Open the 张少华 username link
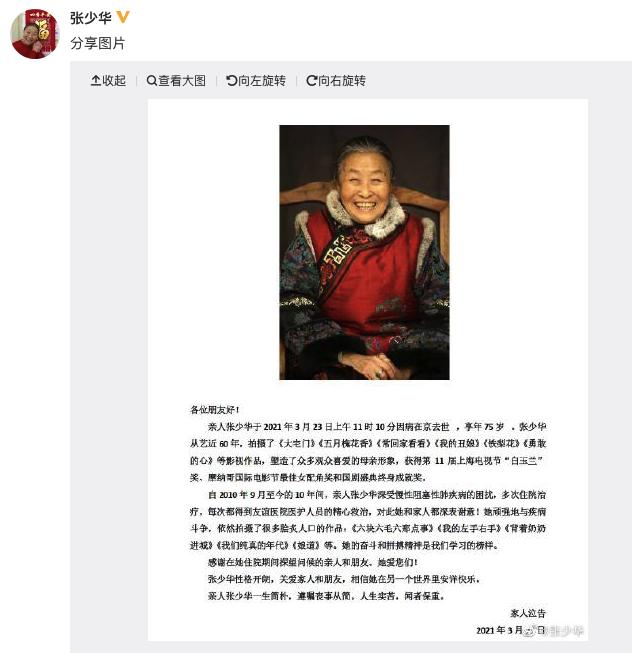Viewport: 632px width, 653px height. coord(91,18)
